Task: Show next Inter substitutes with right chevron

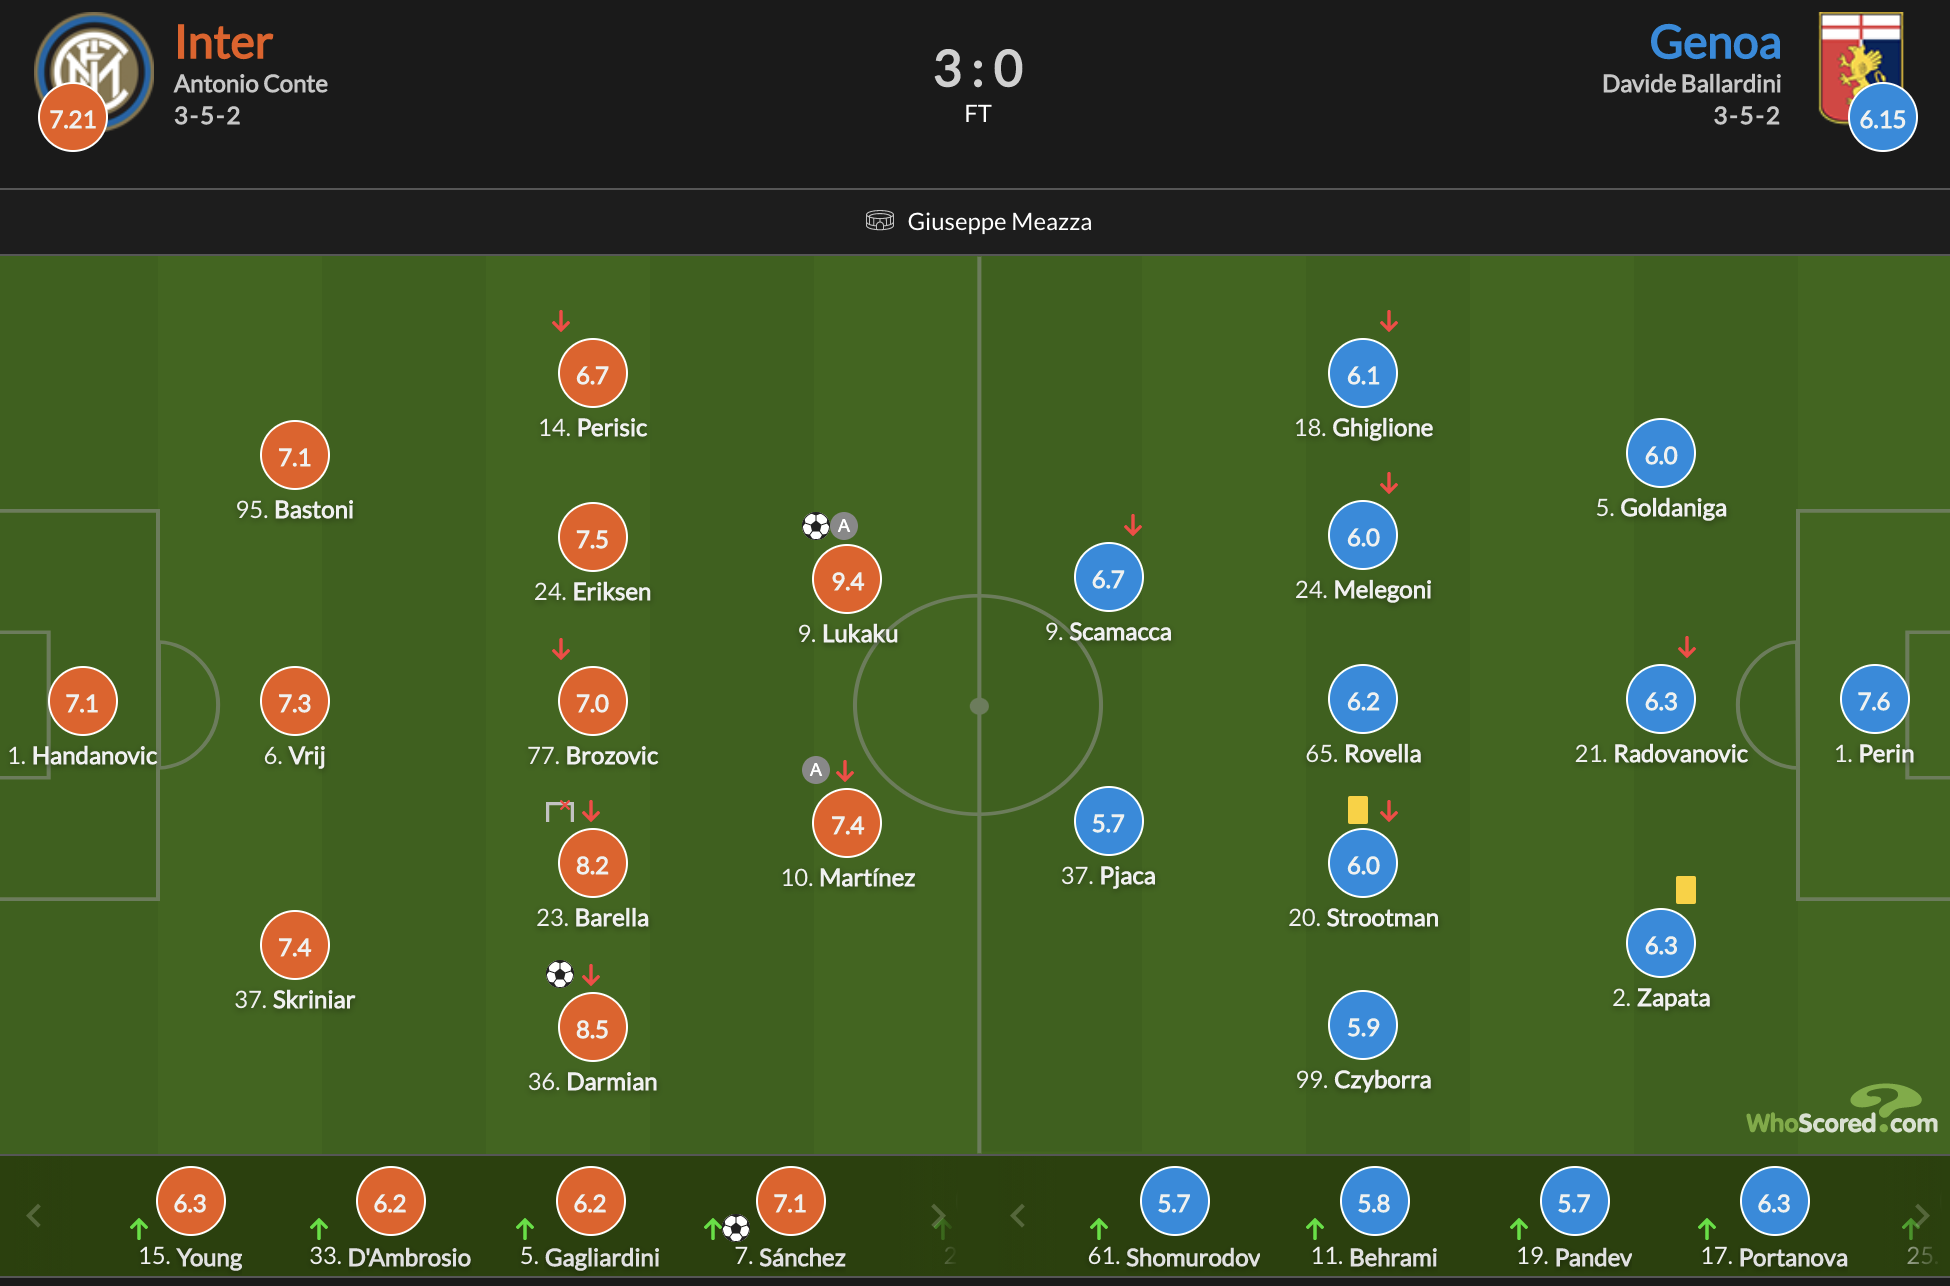Action: pos(938,1216)
